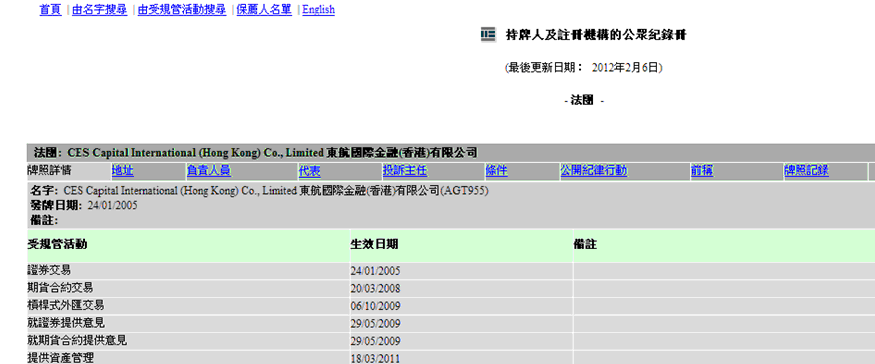This screenshot has height=364, width=875.
Task: Click the 提供資產管理 row cell
Action: coord(188,358)
